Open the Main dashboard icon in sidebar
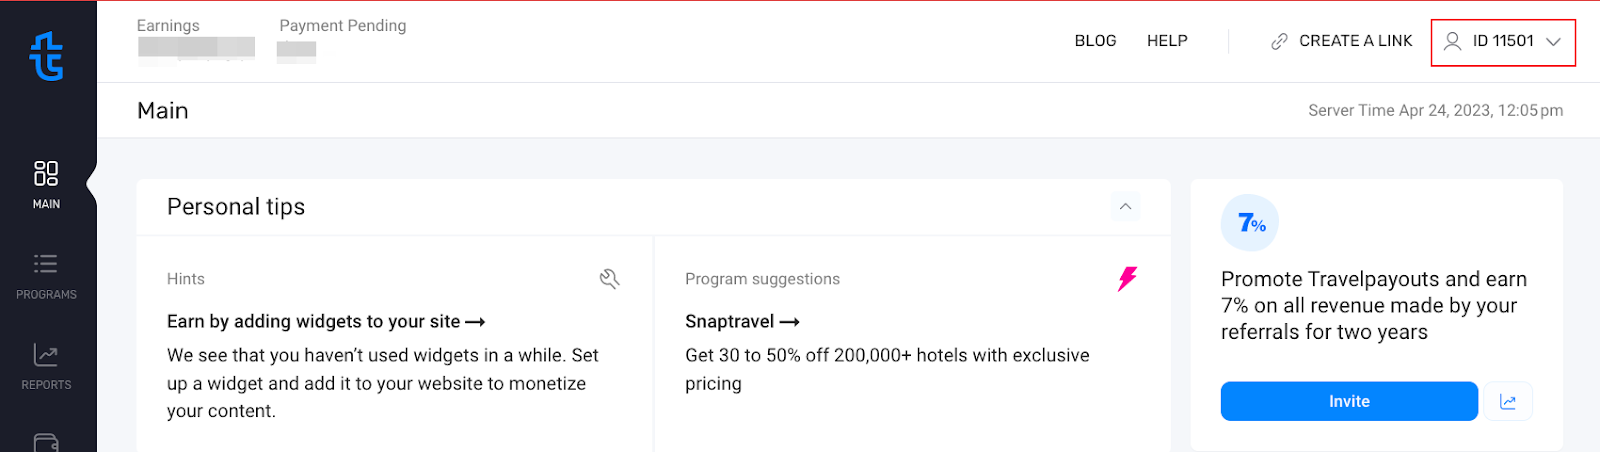This screenshot has width=1600, height=452. (x=46, y=173)
